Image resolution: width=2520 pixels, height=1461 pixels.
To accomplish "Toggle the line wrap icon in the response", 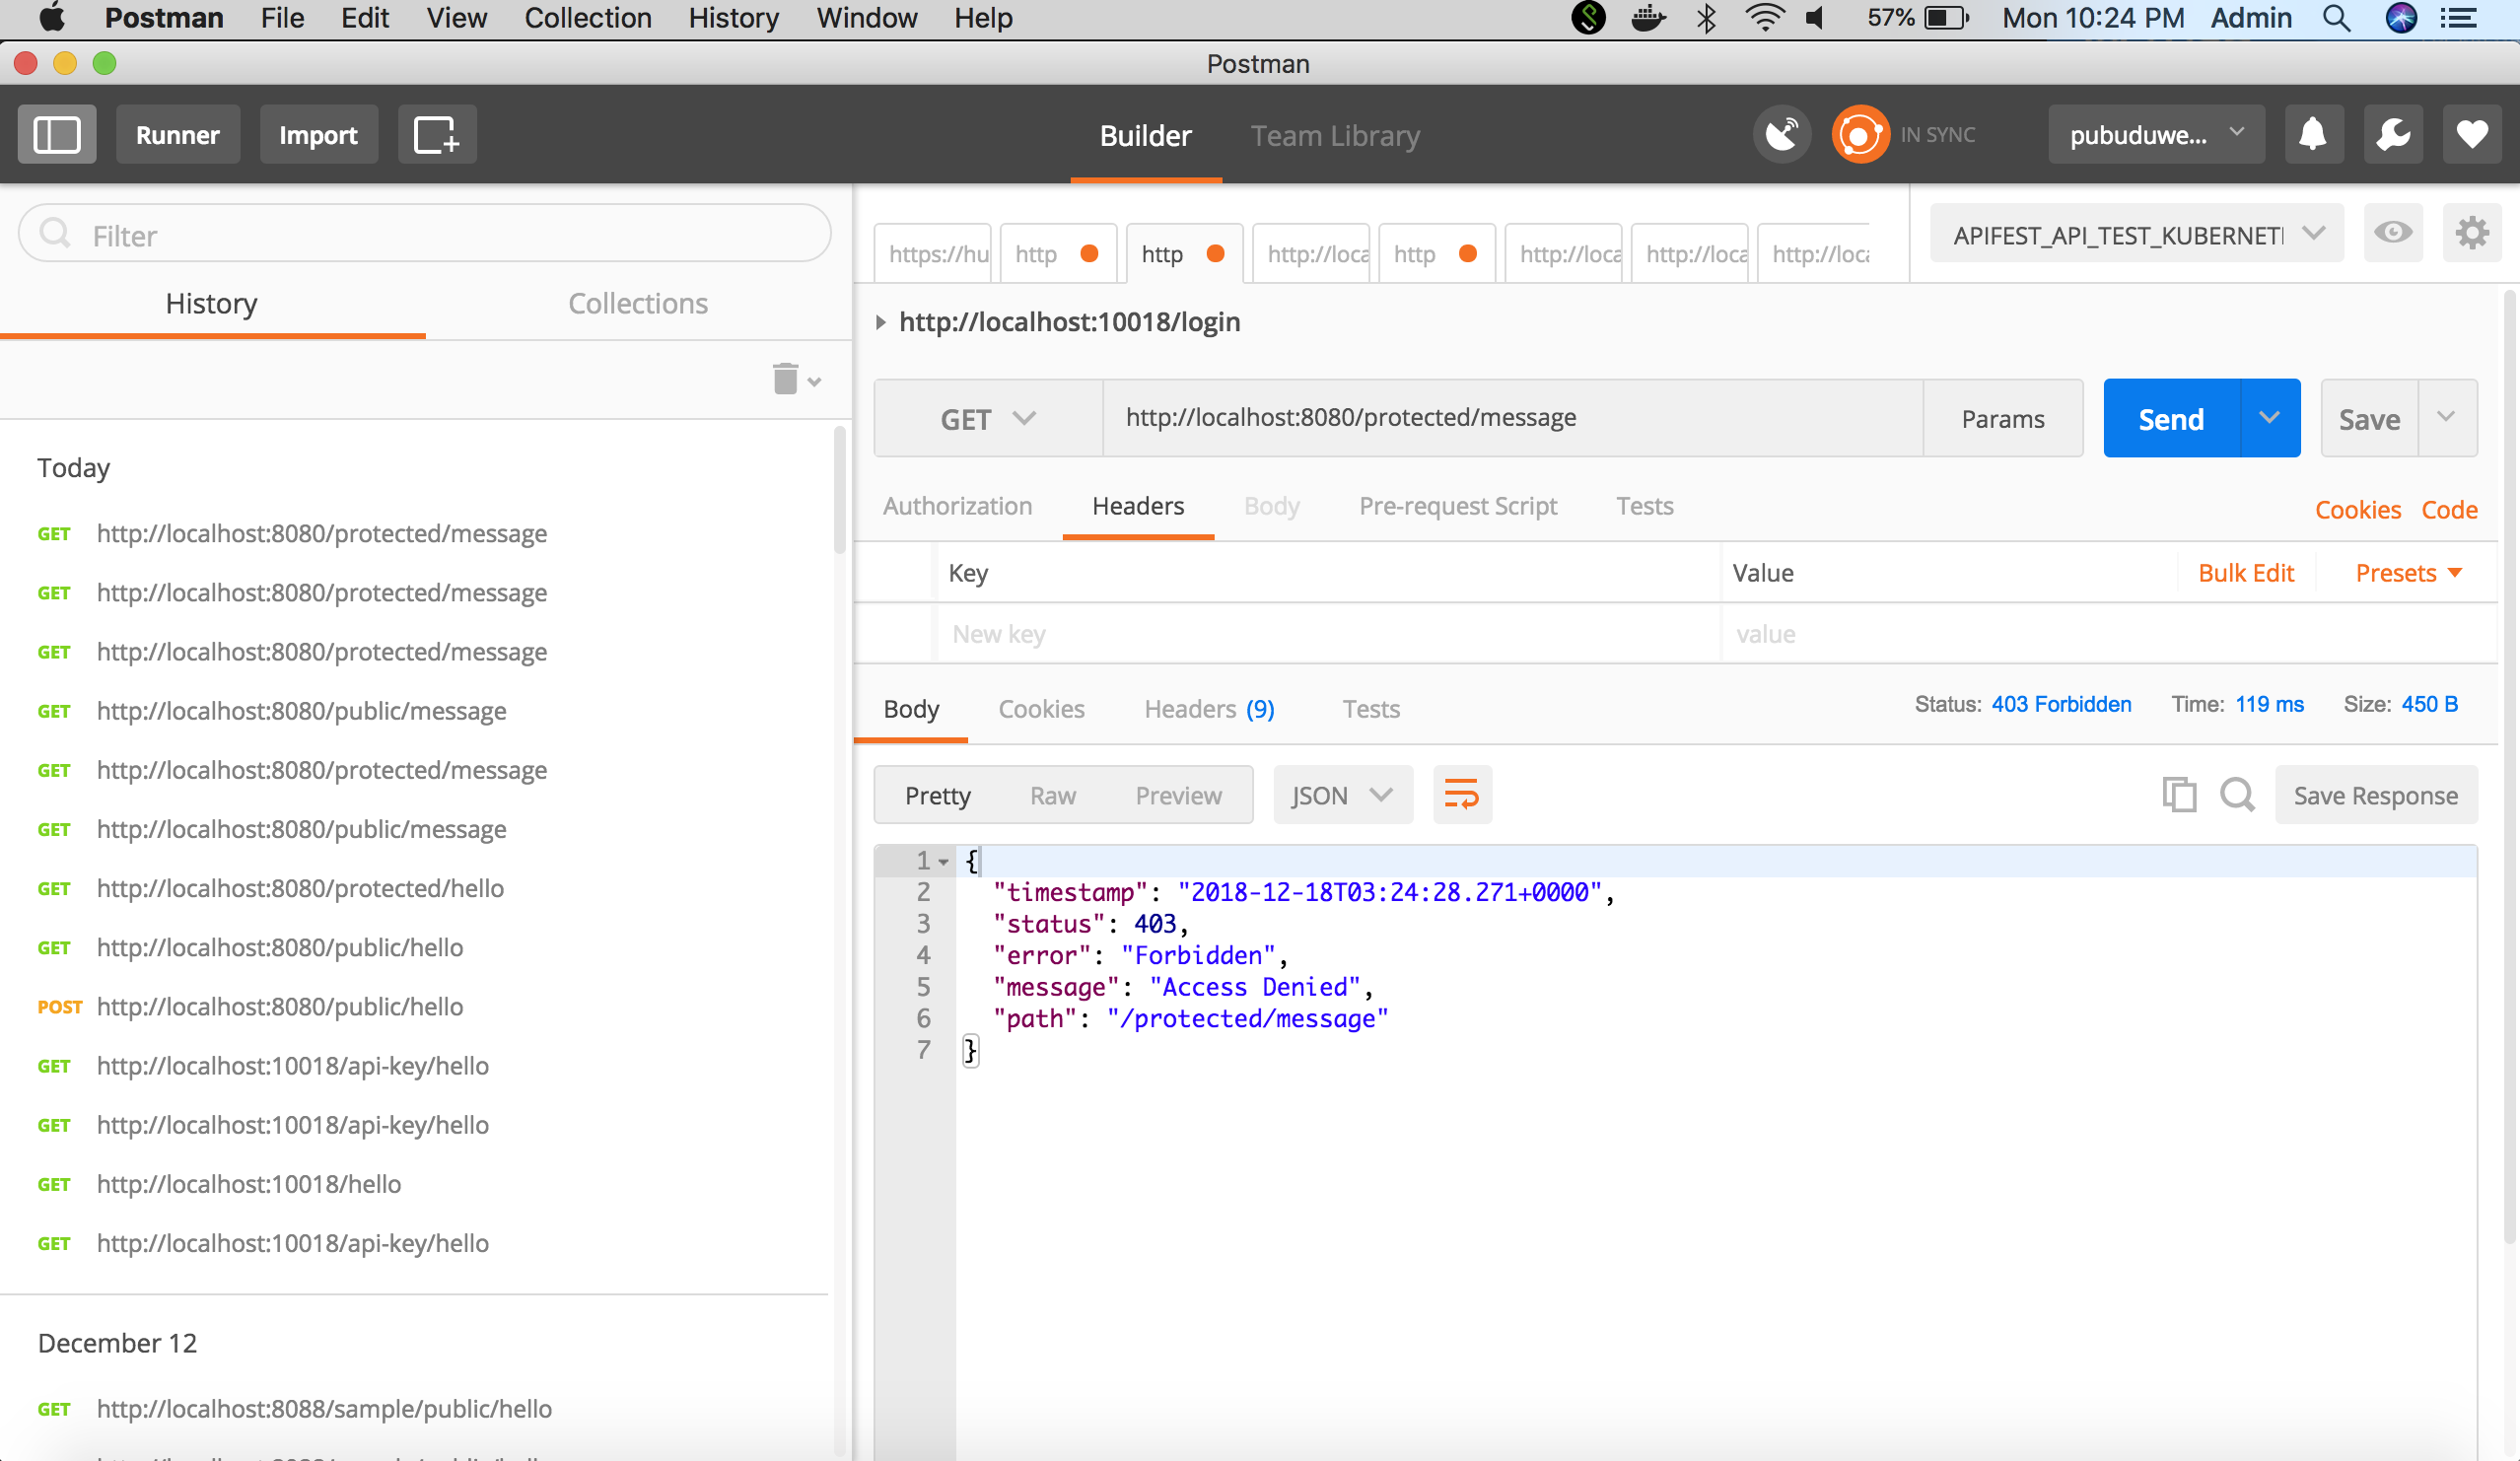I will click(x=1462, y=795).
